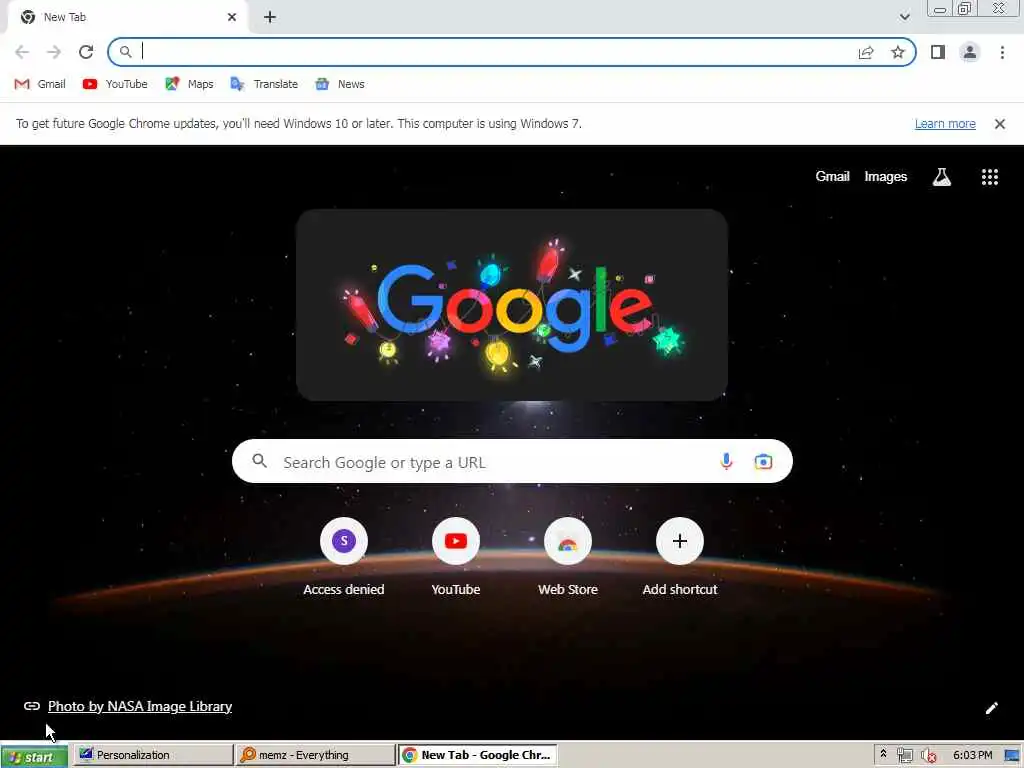Open the Windows start button
The width and height of the screenshot is (1024, 768).
[34, 756]
